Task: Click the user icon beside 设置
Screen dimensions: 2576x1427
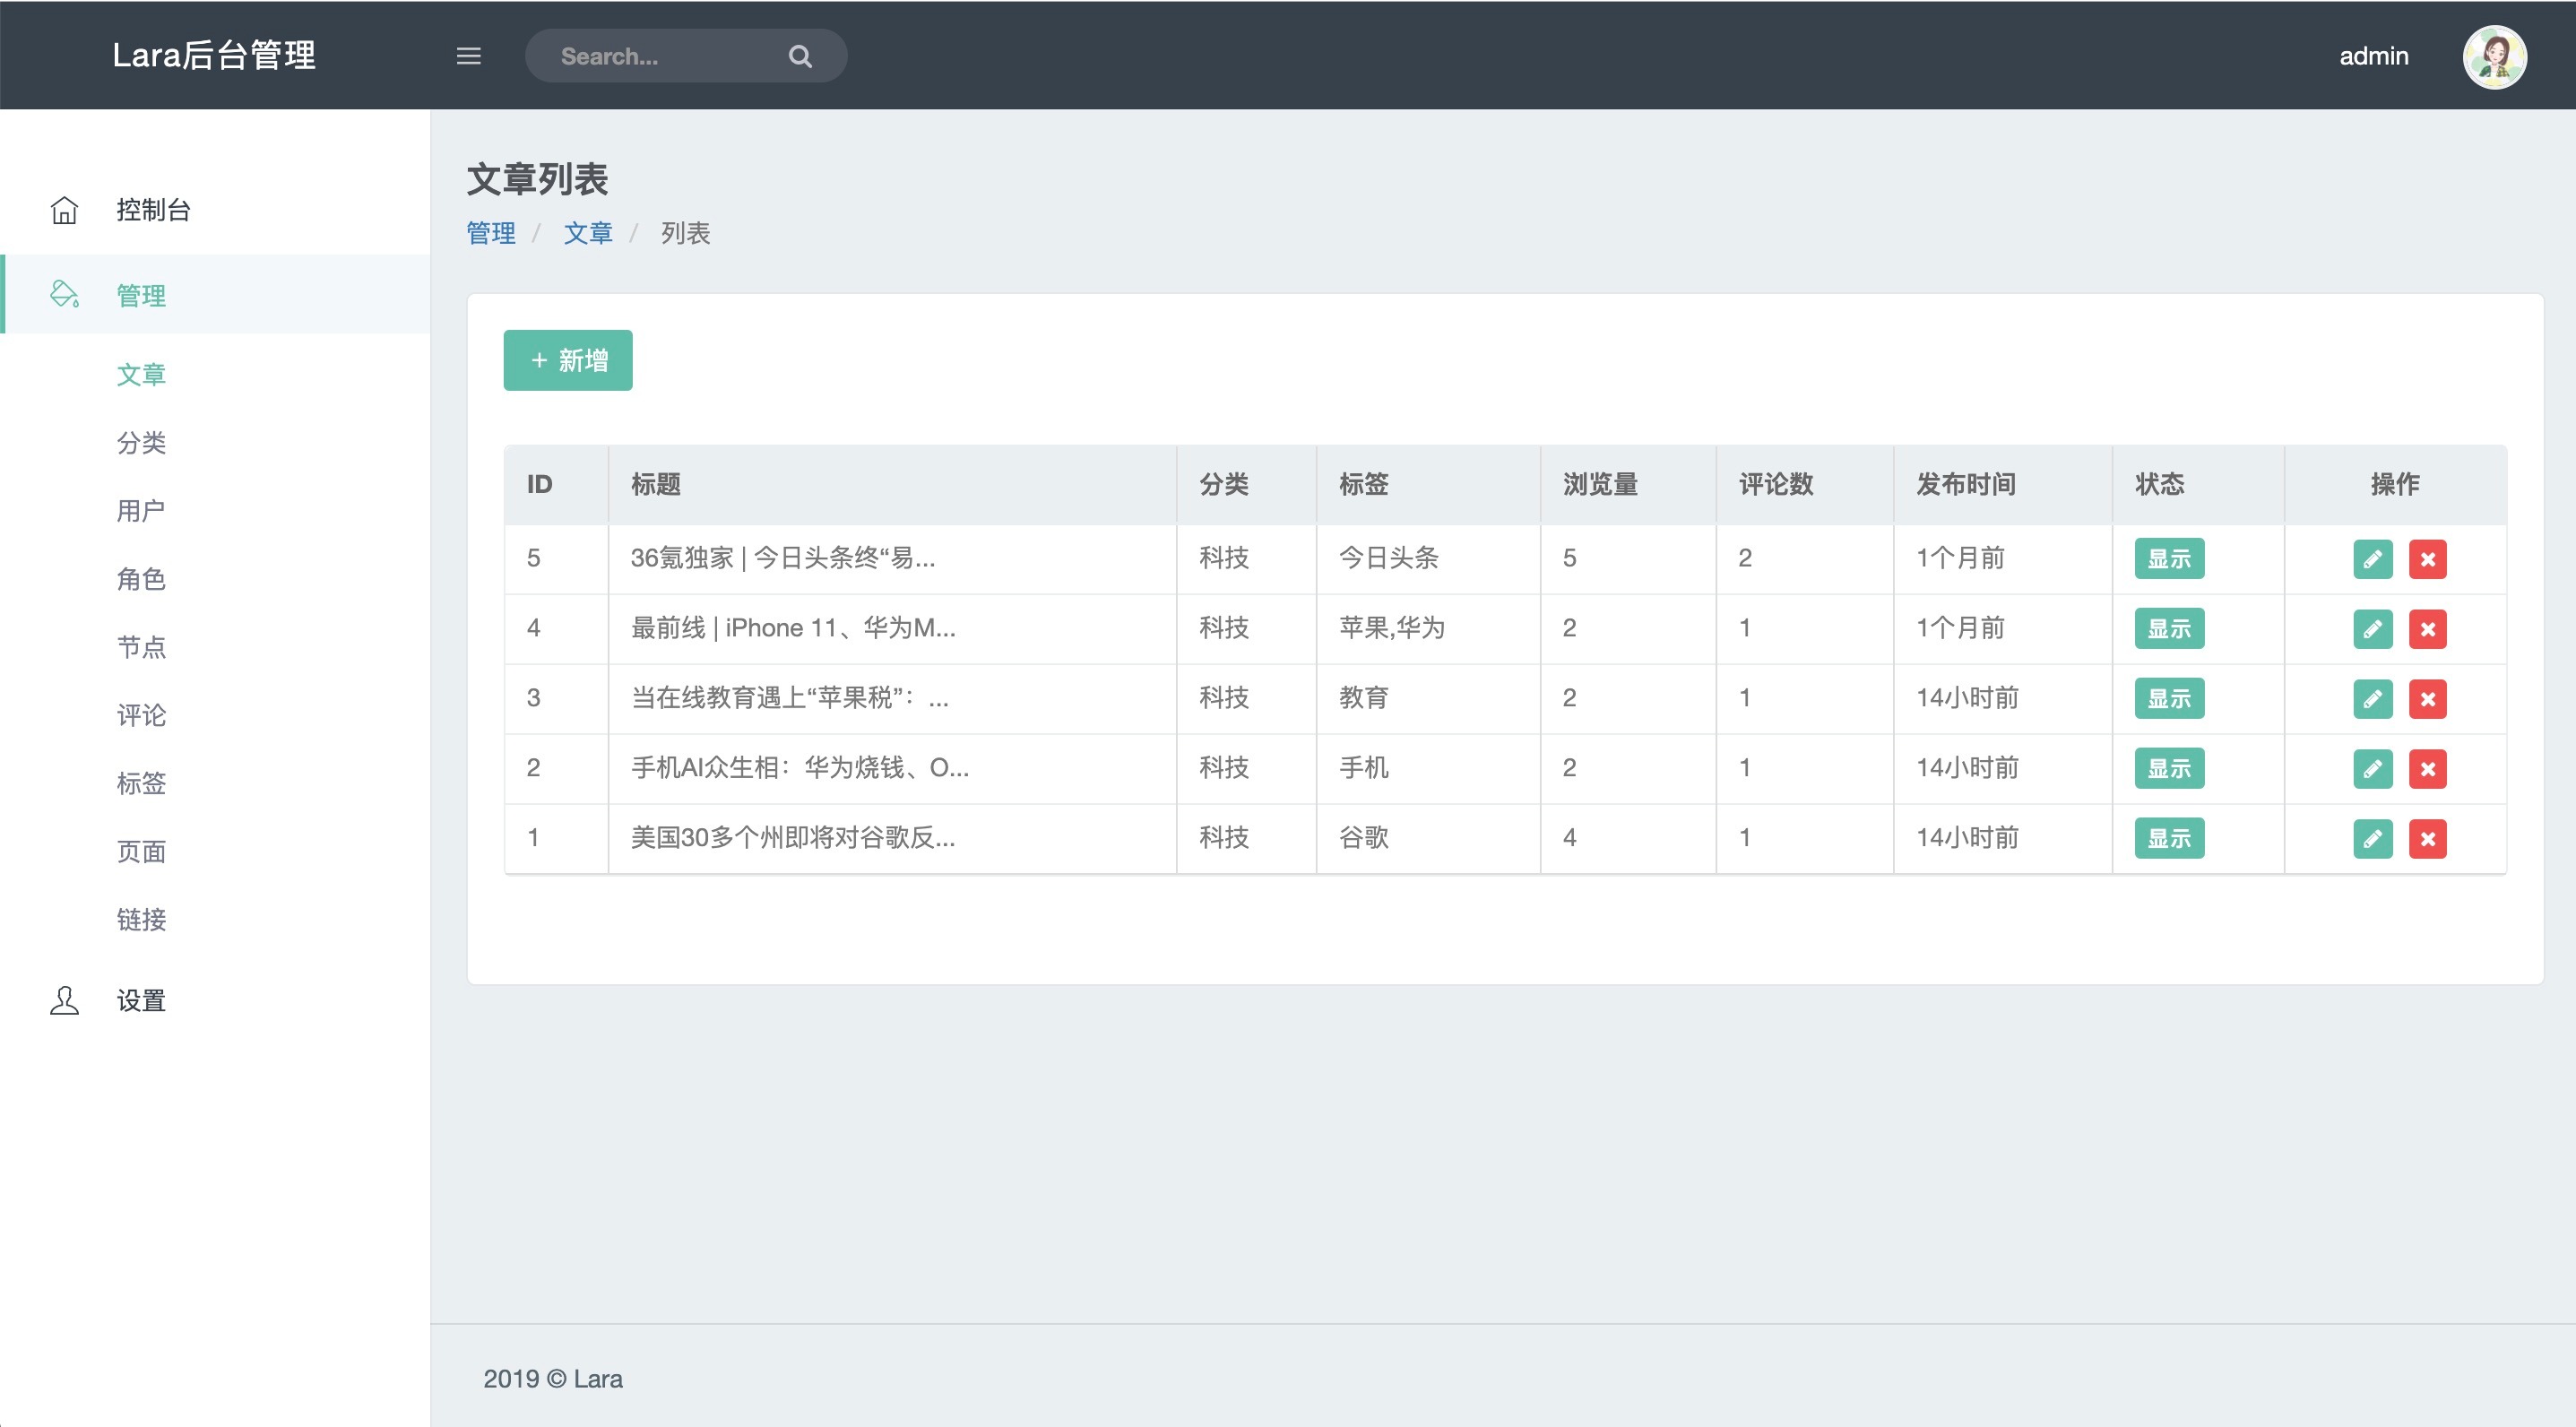Action: pyautogui.click(x=64, y=1000)
